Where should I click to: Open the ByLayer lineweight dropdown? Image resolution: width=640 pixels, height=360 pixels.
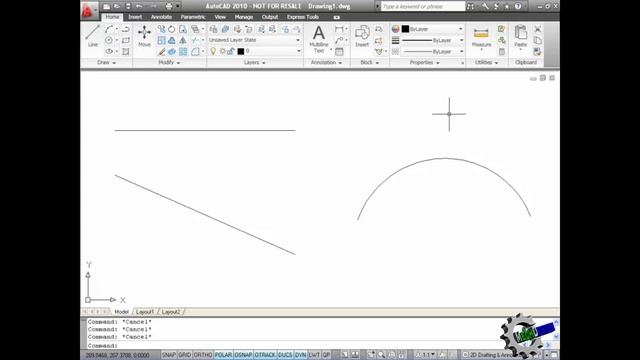click(432, 40)
